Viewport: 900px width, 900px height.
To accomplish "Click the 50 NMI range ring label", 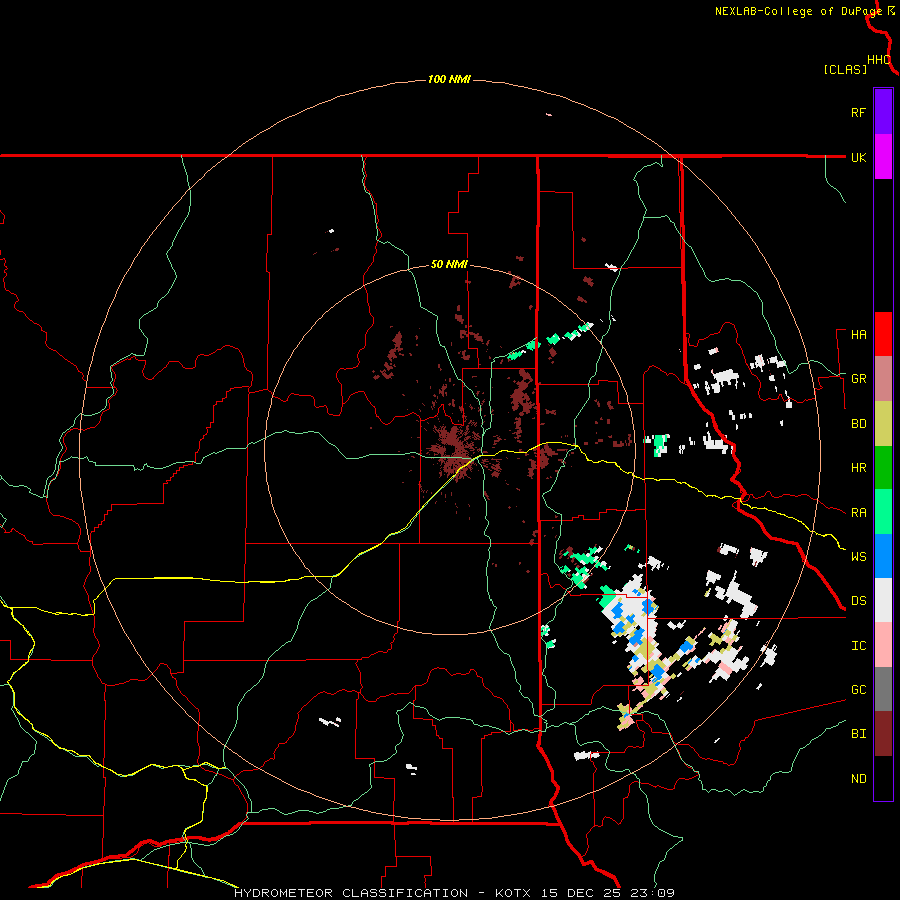I will click(449, 264).
